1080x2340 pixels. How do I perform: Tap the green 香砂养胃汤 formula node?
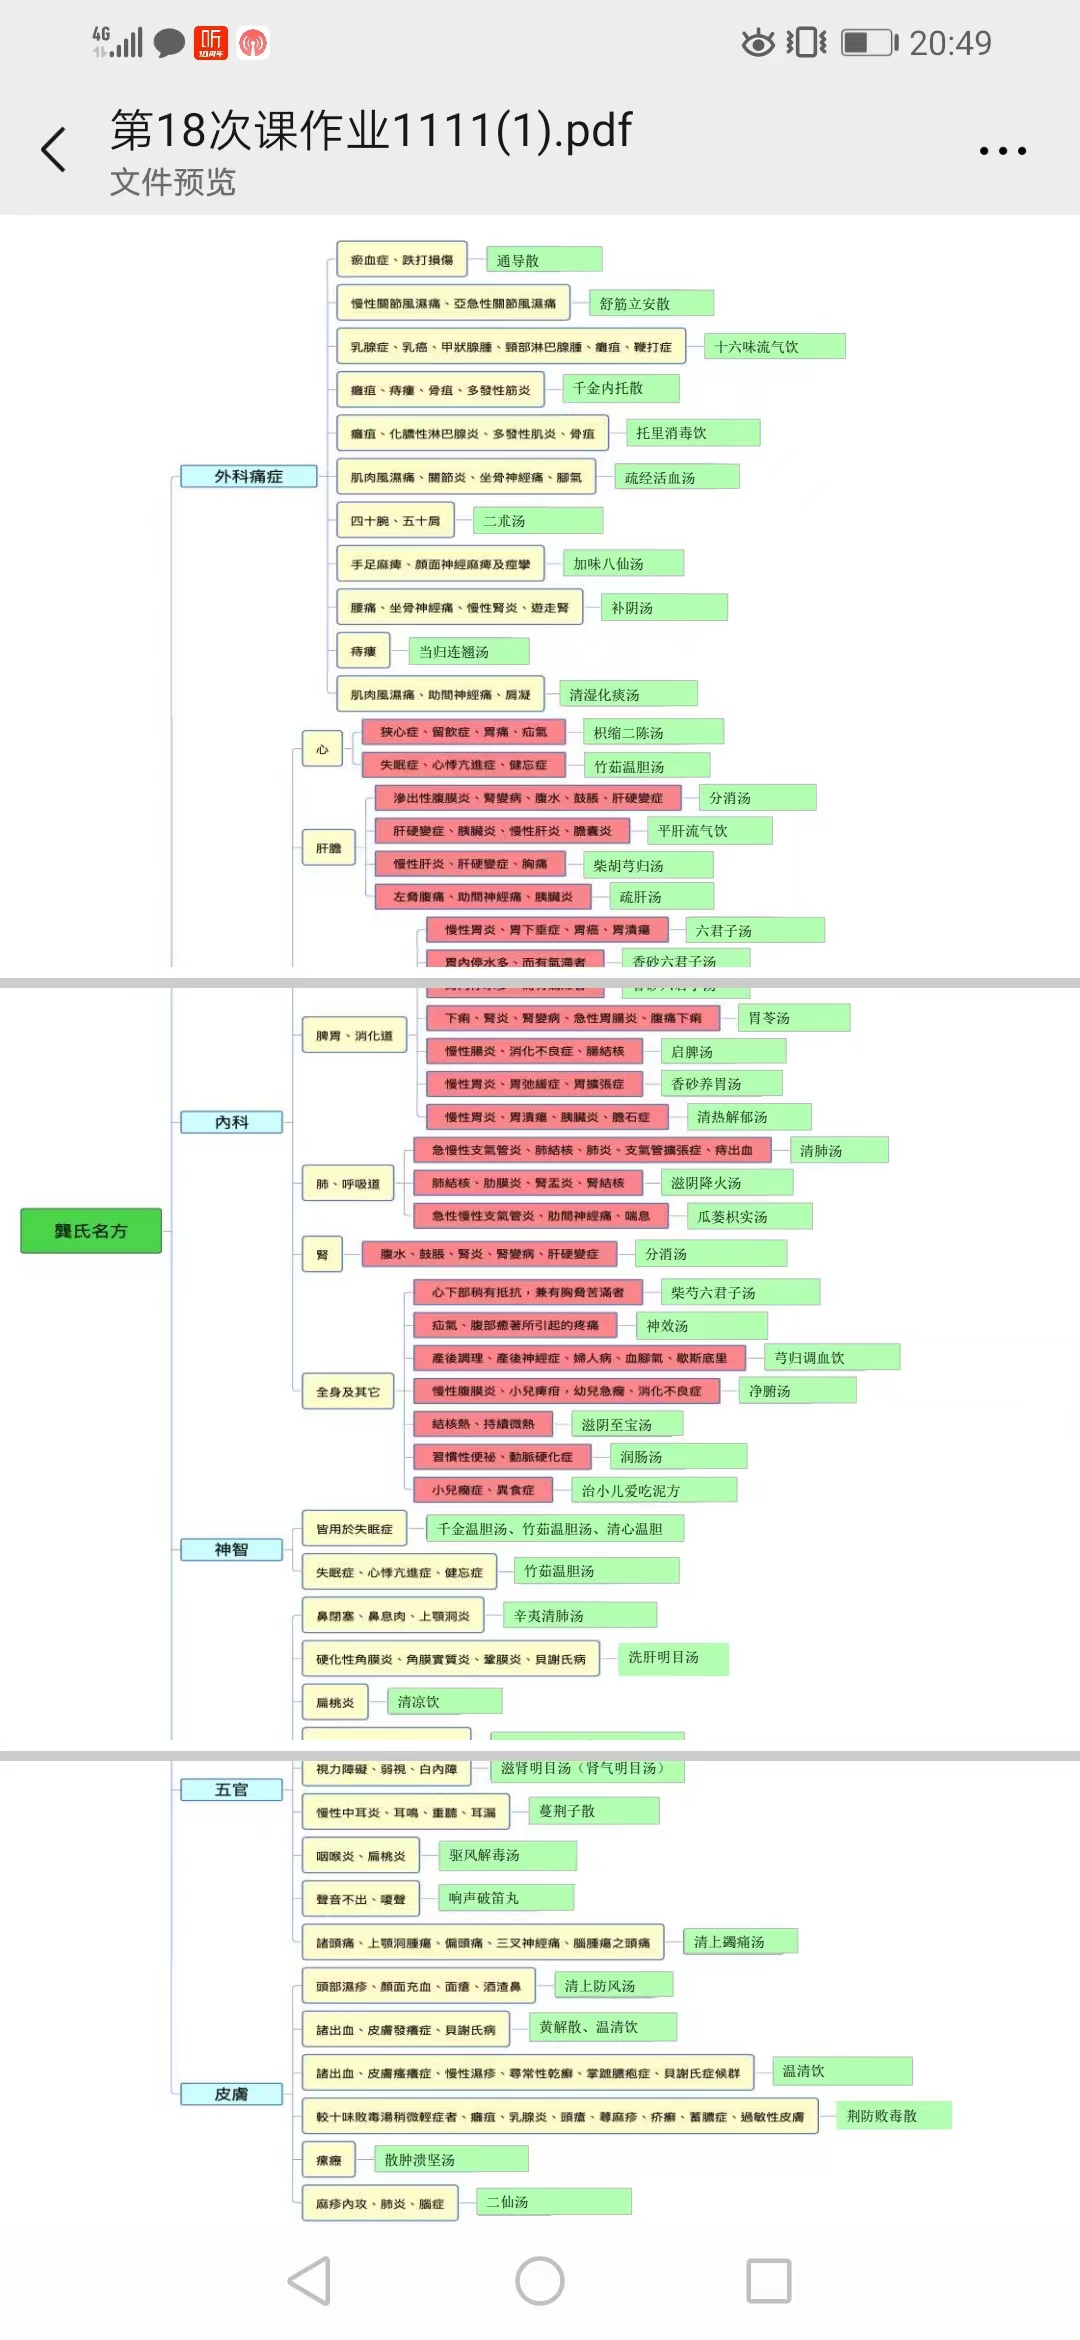[722, 1083]
